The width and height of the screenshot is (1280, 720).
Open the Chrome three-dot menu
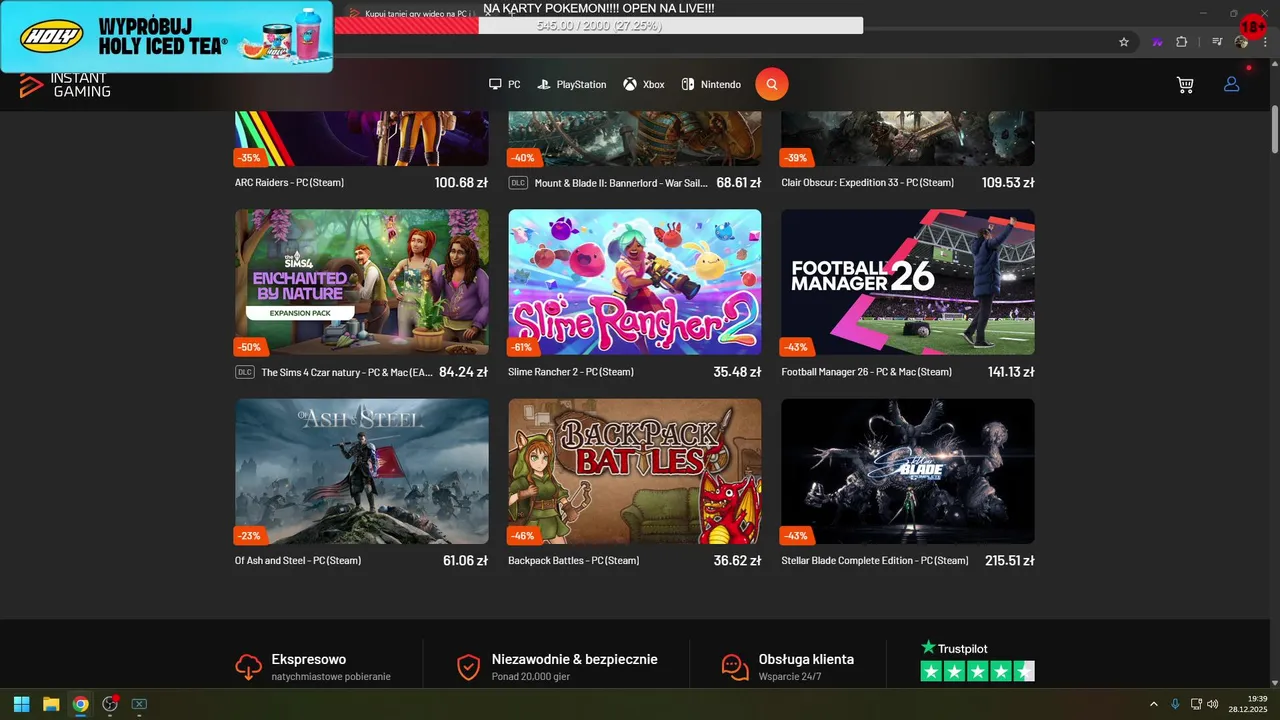1265,42
